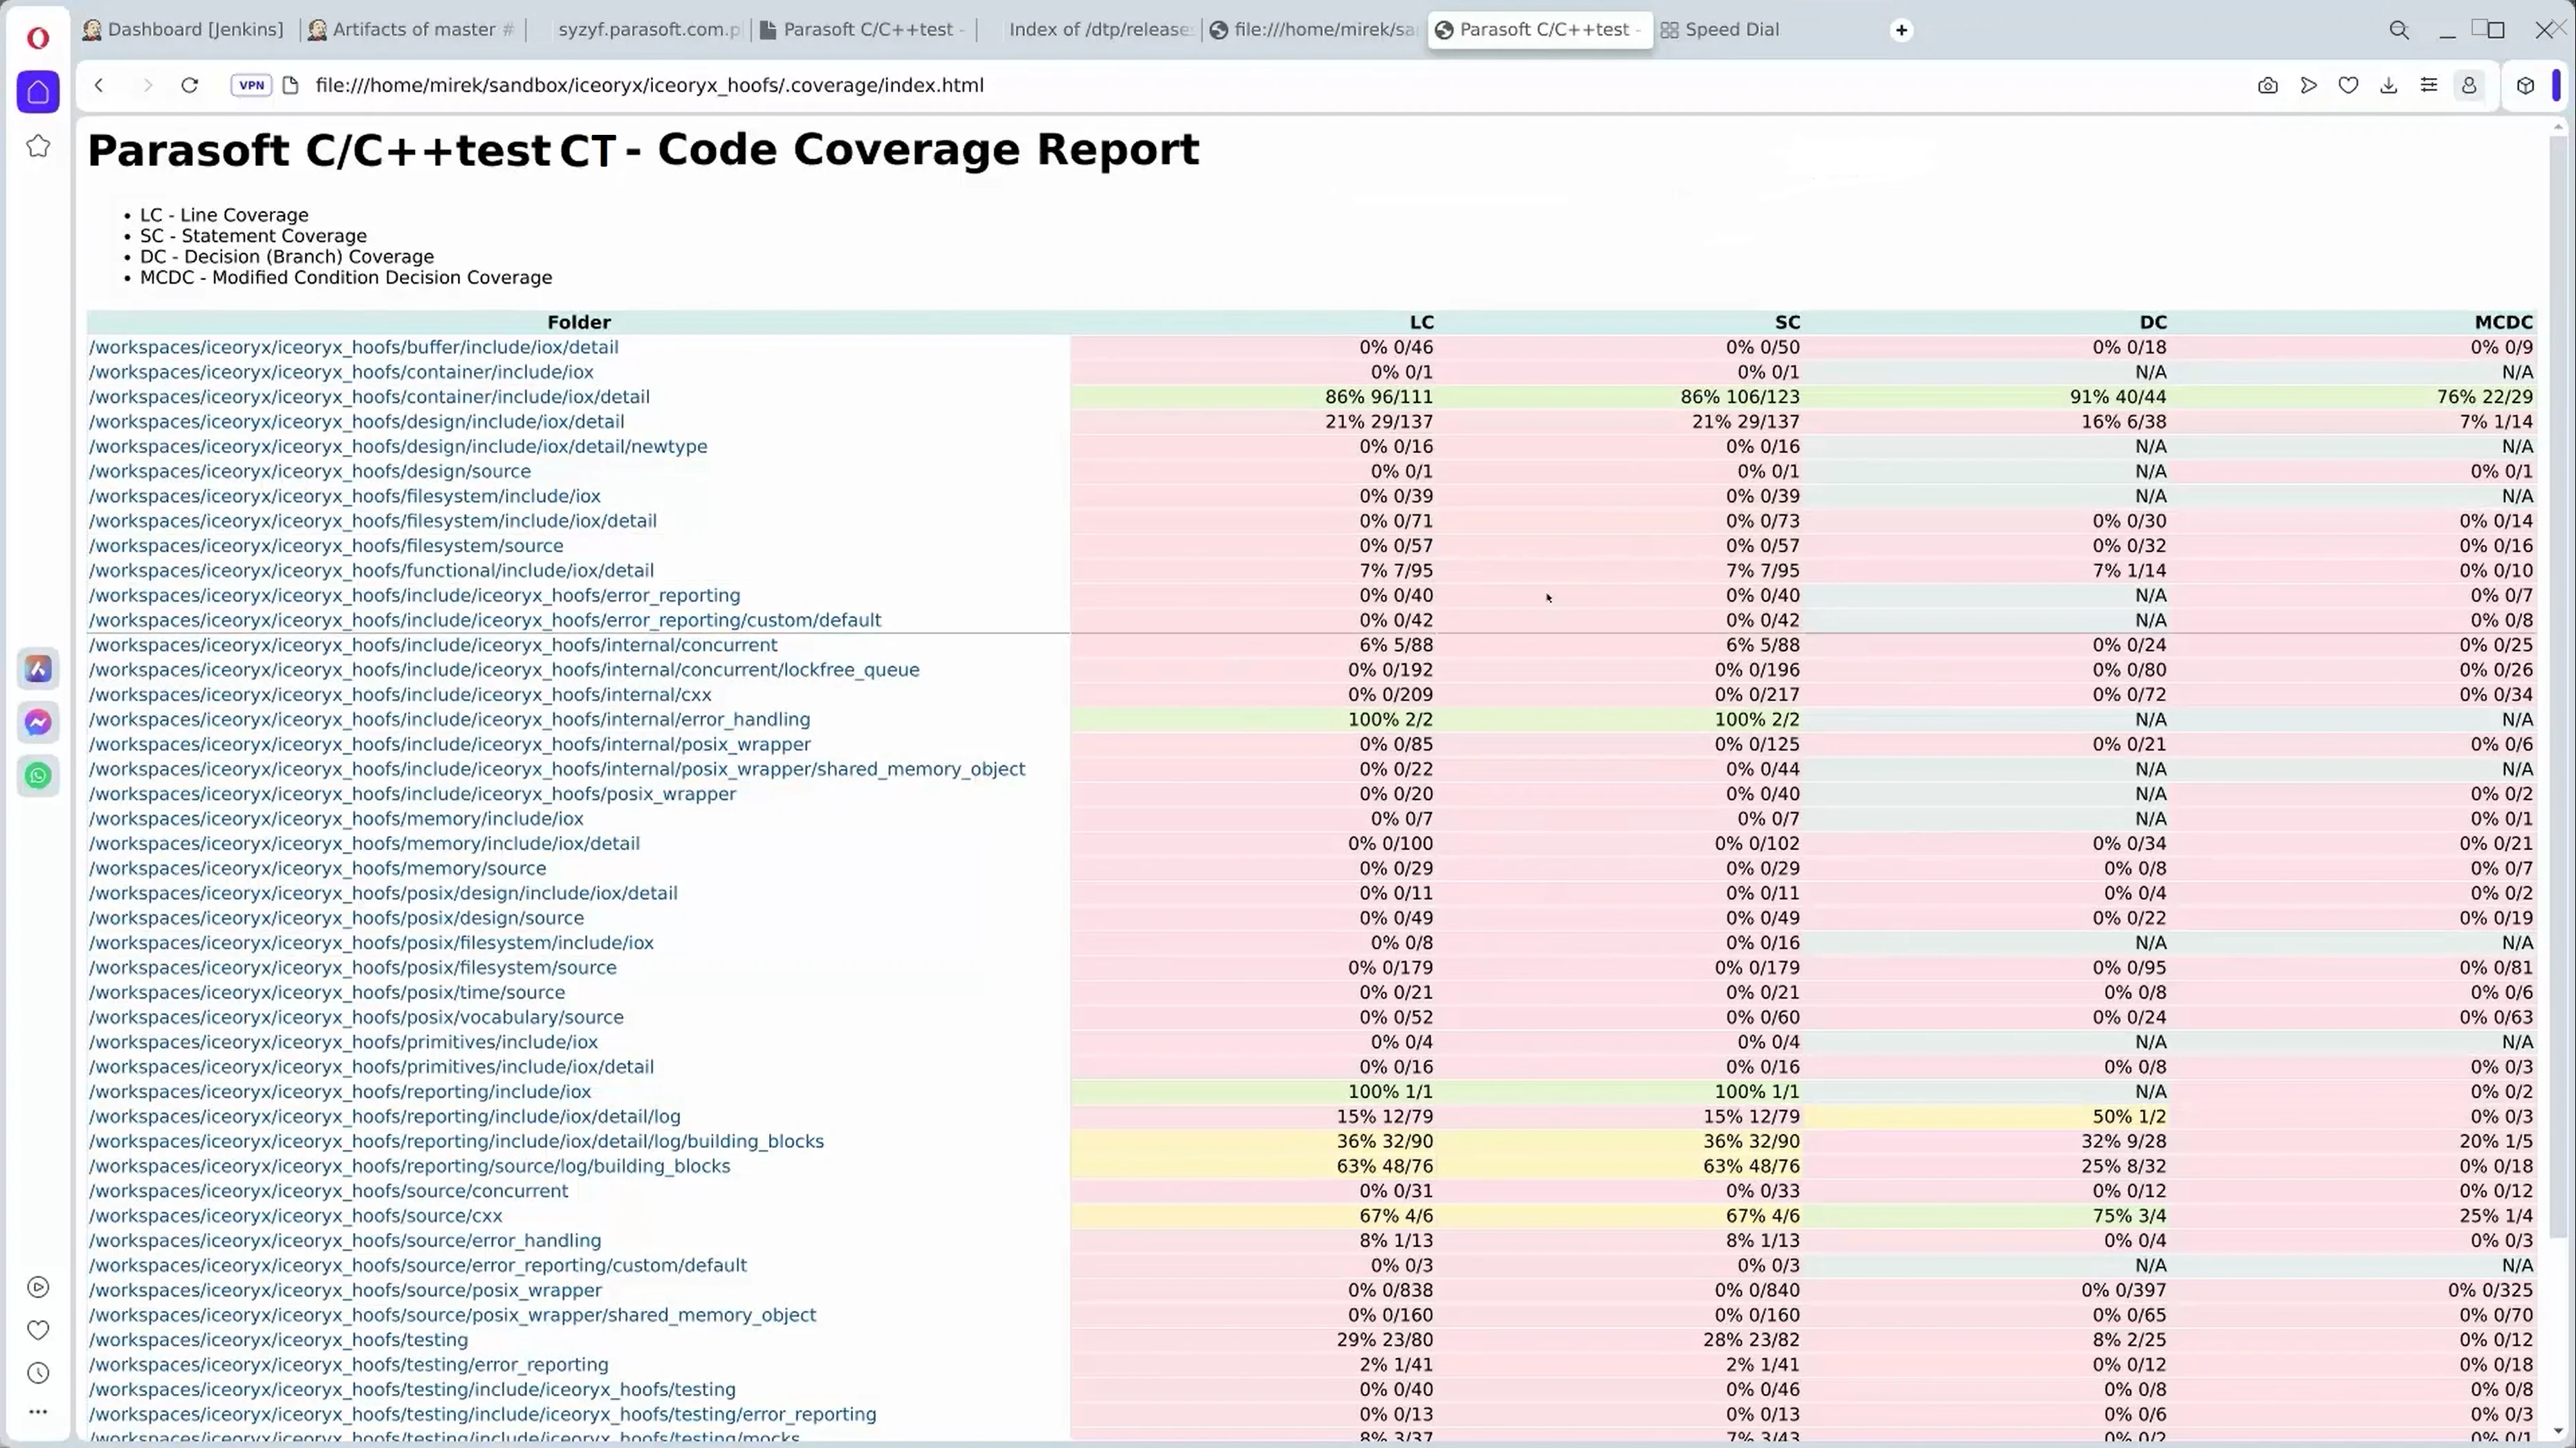Open a new tab with plus button

coord(1901,30)
